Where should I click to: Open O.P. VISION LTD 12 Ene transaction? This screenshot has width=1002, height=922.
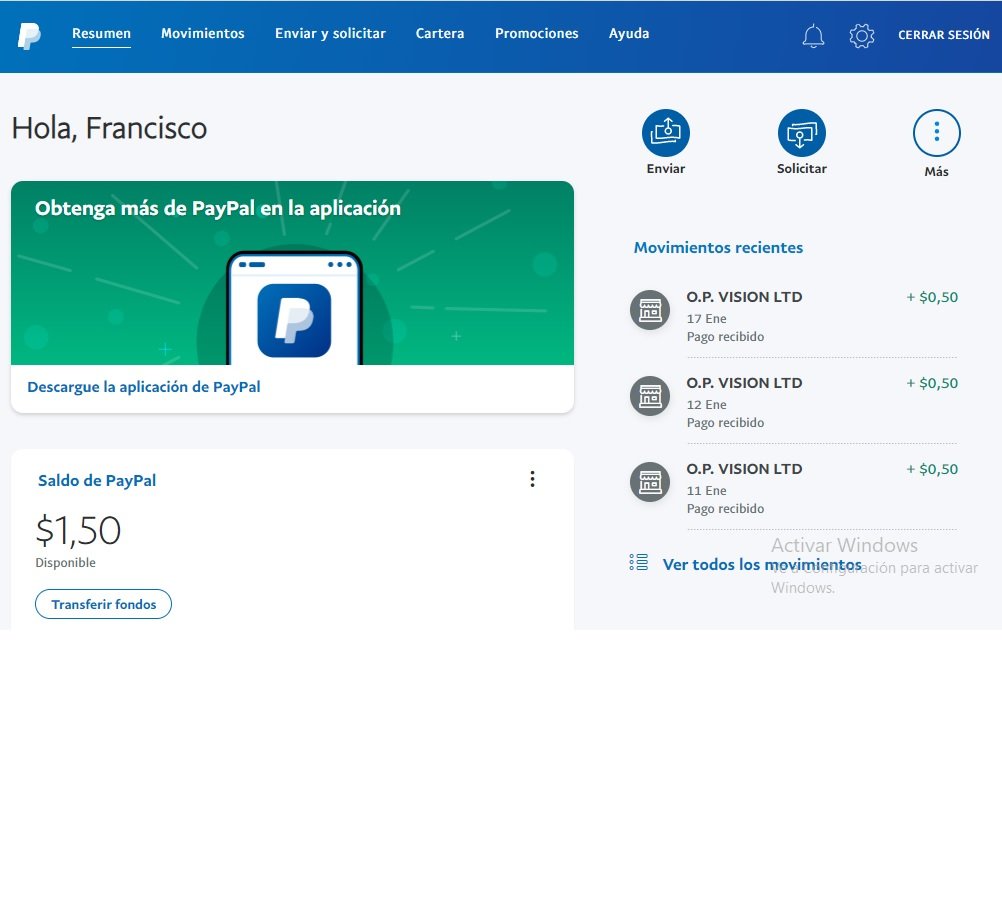(794, 402)
